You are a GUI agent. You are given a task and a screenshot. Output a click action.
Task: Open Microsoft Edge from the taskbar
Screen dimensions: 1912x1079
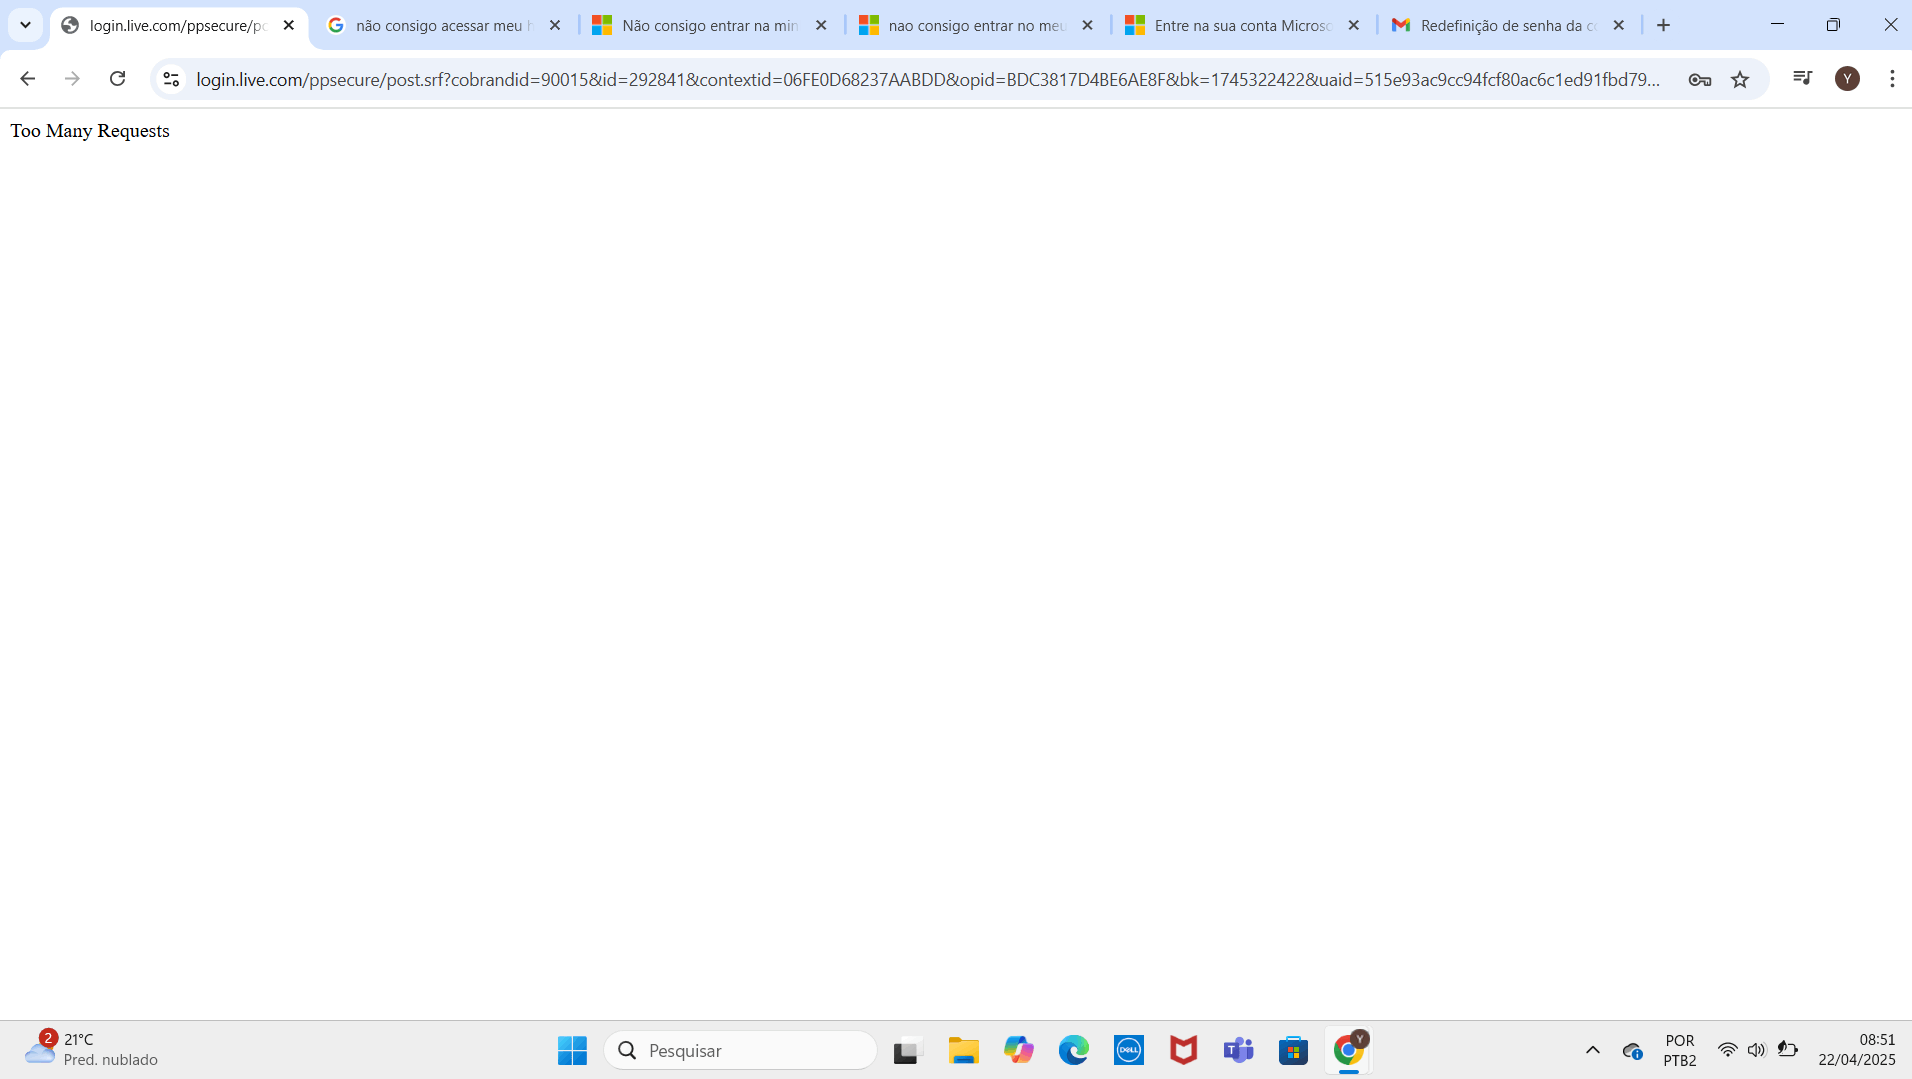tap(1073, 1050)
